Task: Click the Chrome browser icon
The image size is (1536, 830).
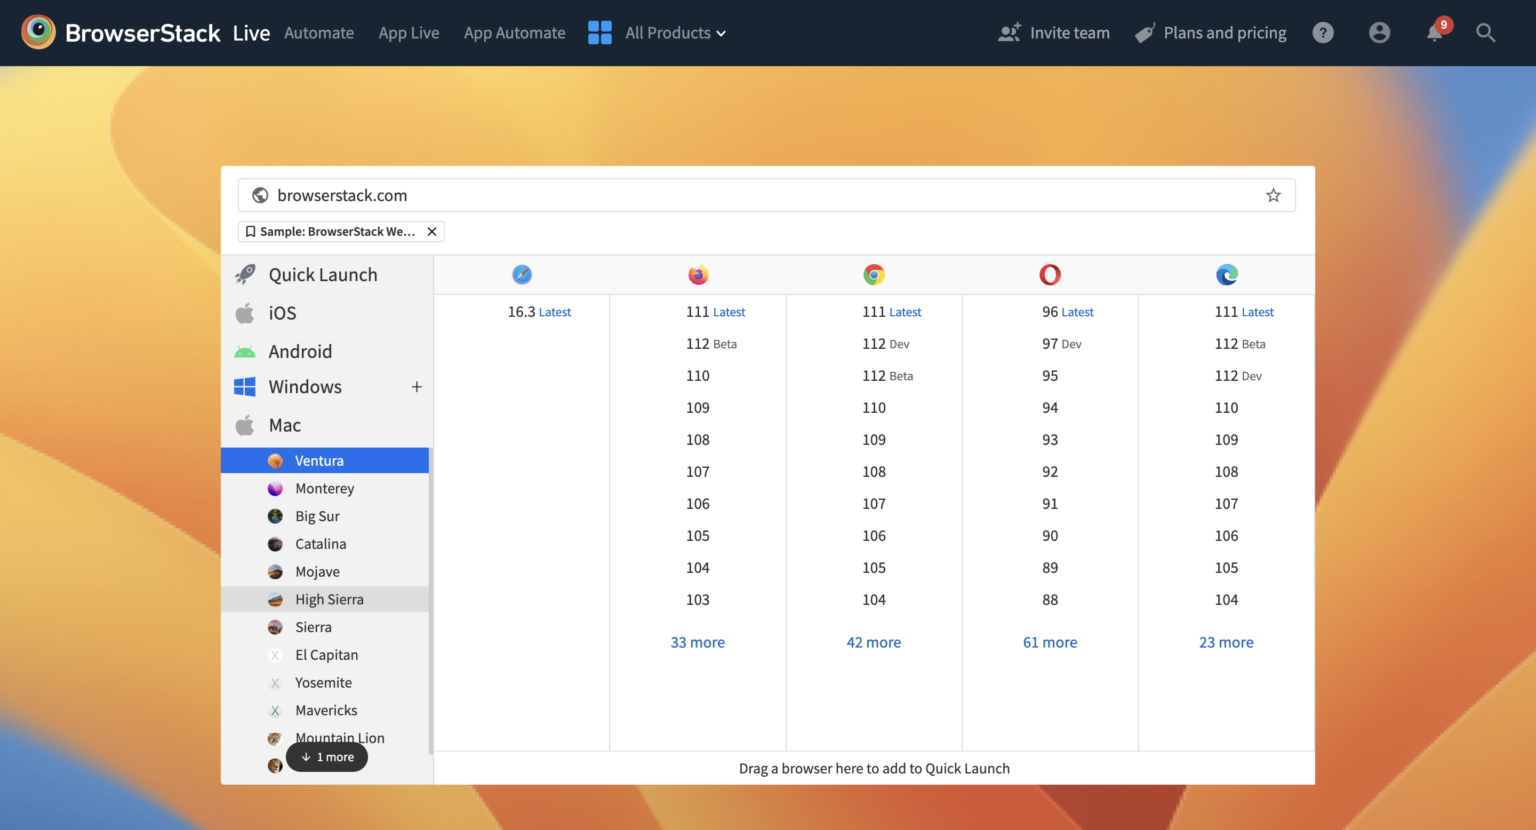Action: tap(874, 275)
